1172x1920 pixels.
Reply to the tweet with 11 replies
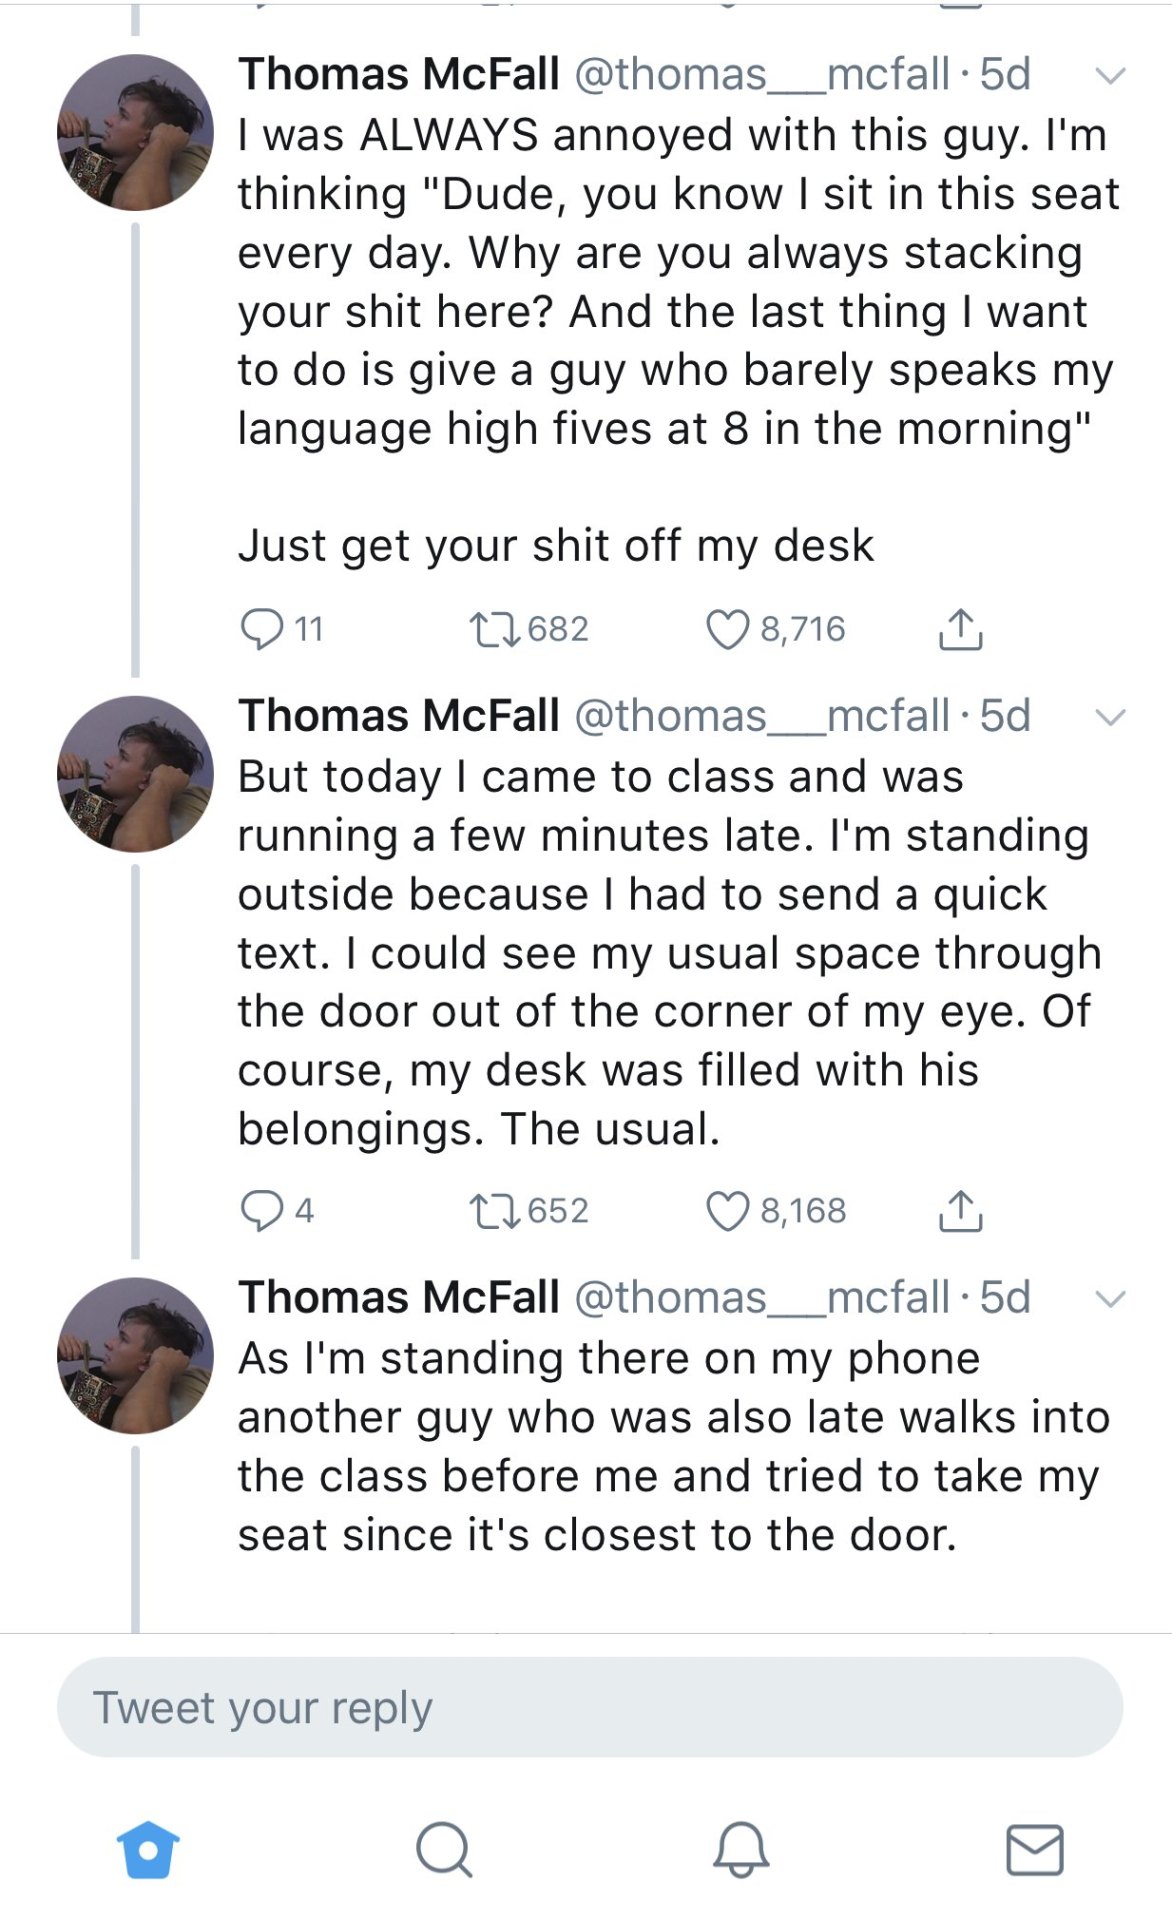262,629
